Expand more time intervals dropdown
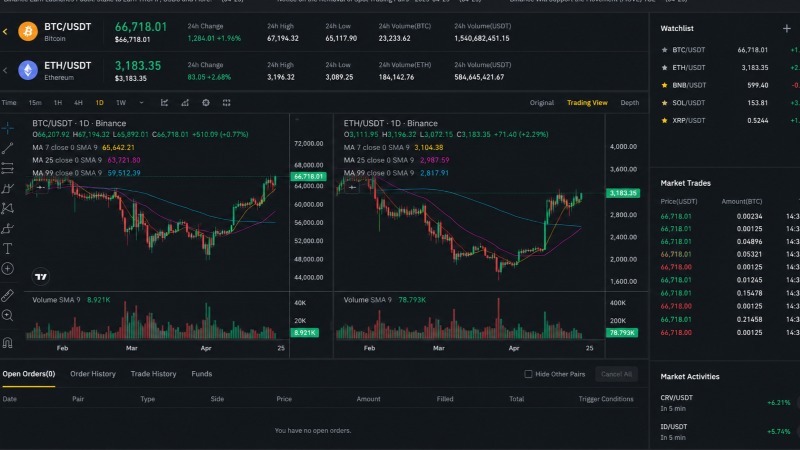 tap(141, 103)
